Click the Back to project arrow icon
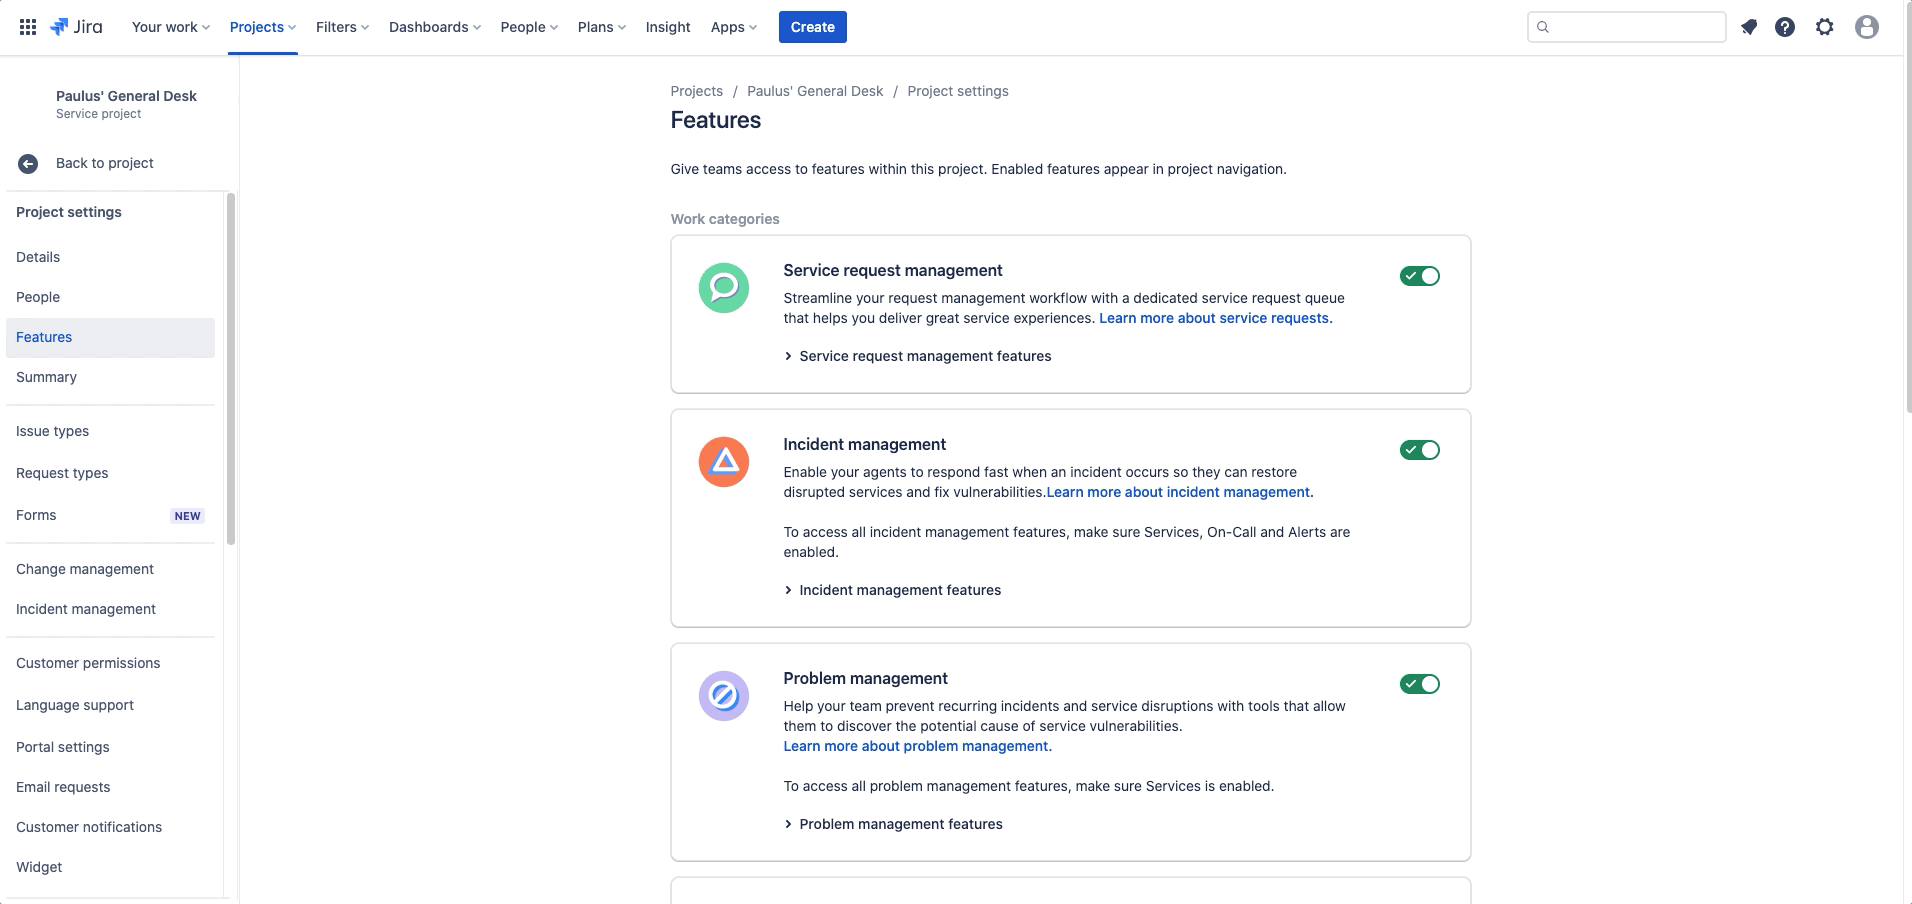Viewport: 1912px width, 904px height. [x=28, y=163]
